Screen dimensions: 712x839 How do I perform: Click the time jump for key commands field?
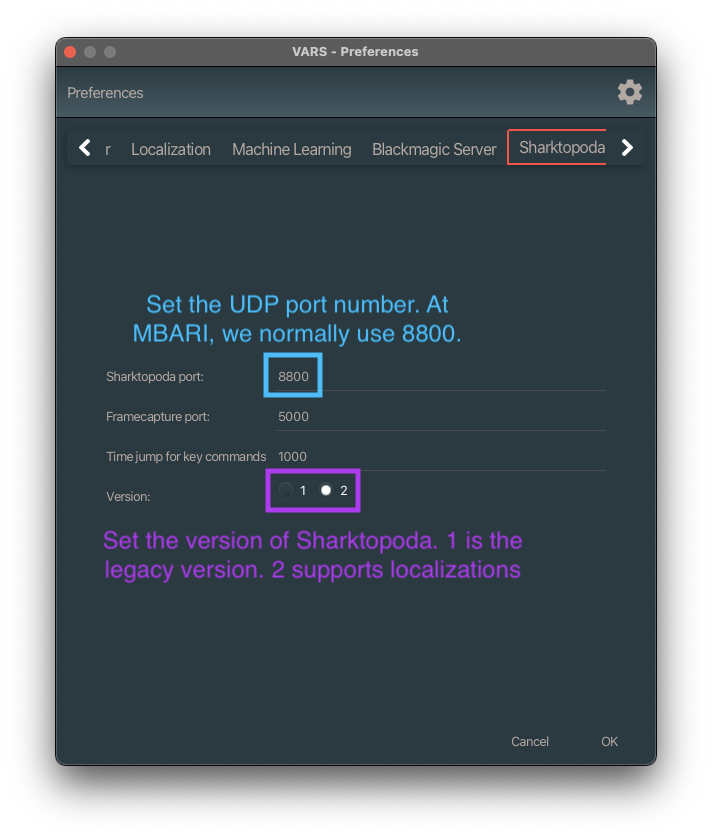coord(441,457)
